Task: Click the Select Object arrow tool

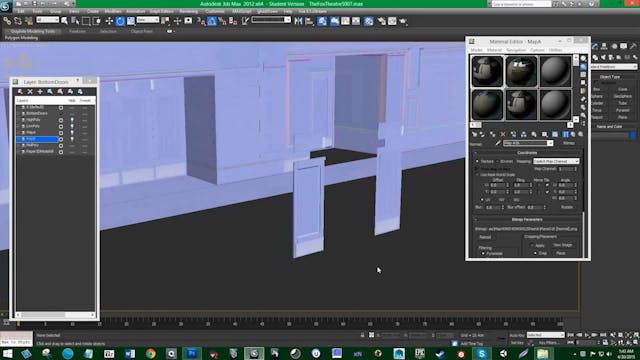Action: point(64,21)
